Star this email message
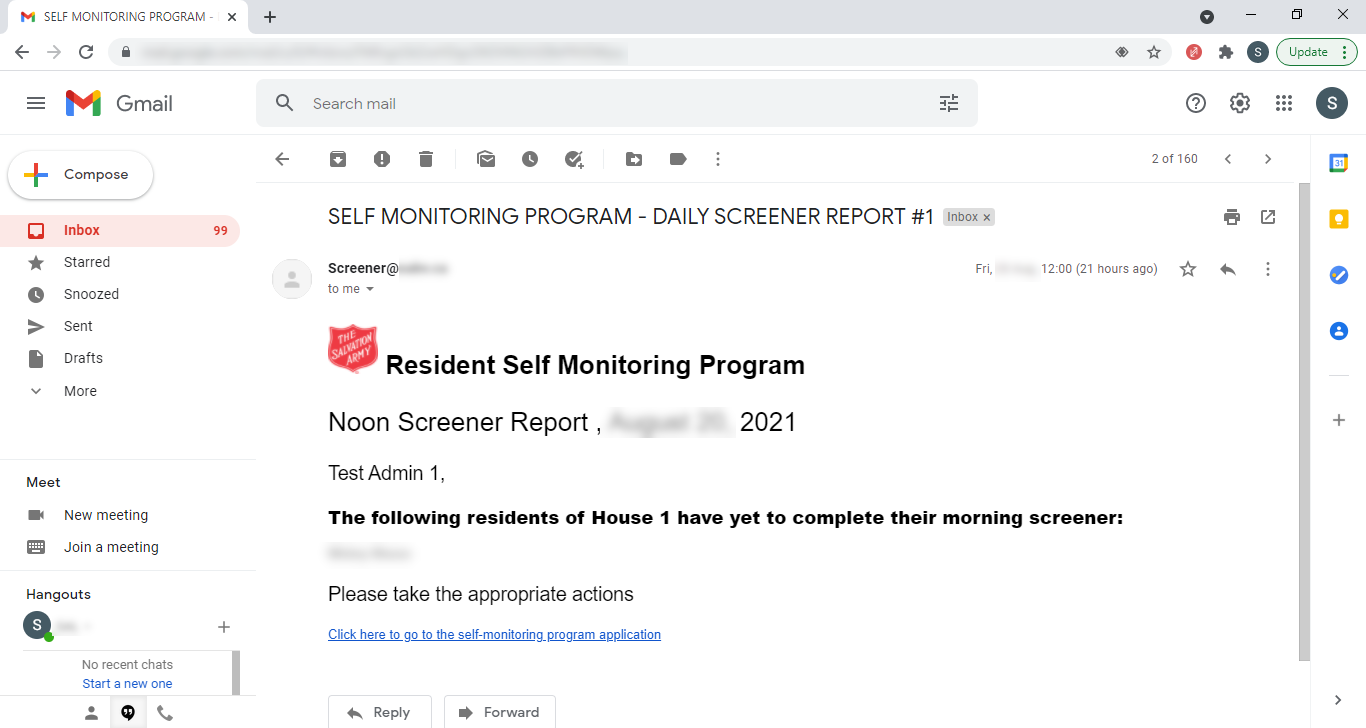The width and height of the screenshot is (1366, 728). [1188, 269]
